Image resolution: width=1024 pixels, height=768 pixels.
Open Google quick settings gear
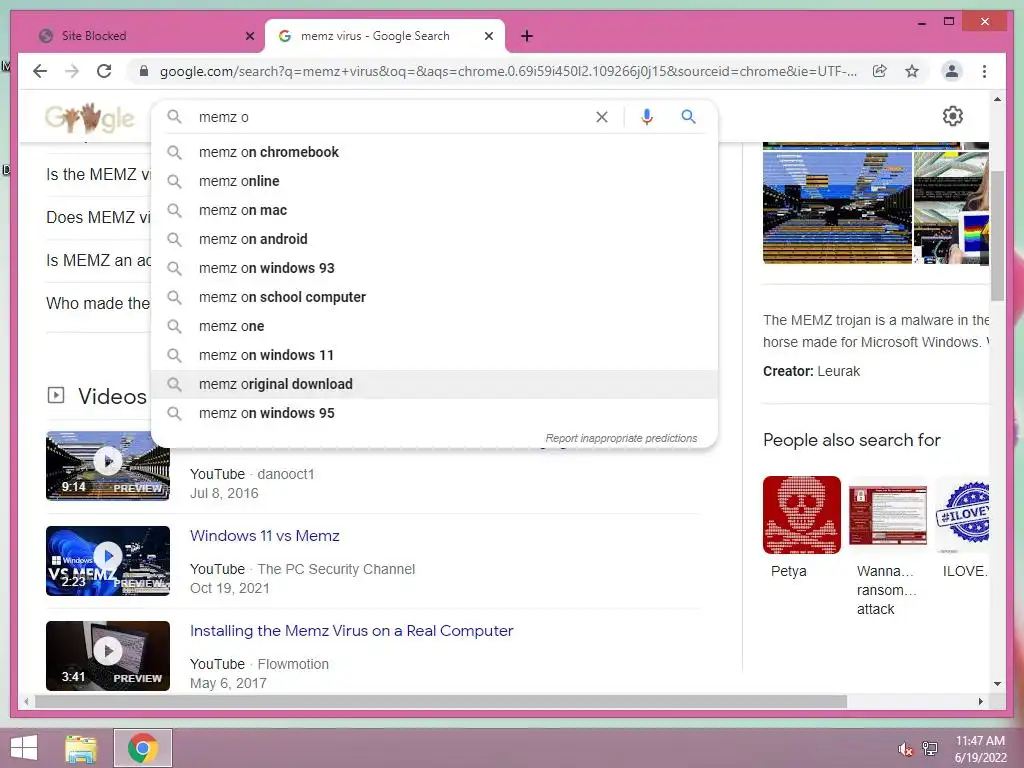pos(953,116)
